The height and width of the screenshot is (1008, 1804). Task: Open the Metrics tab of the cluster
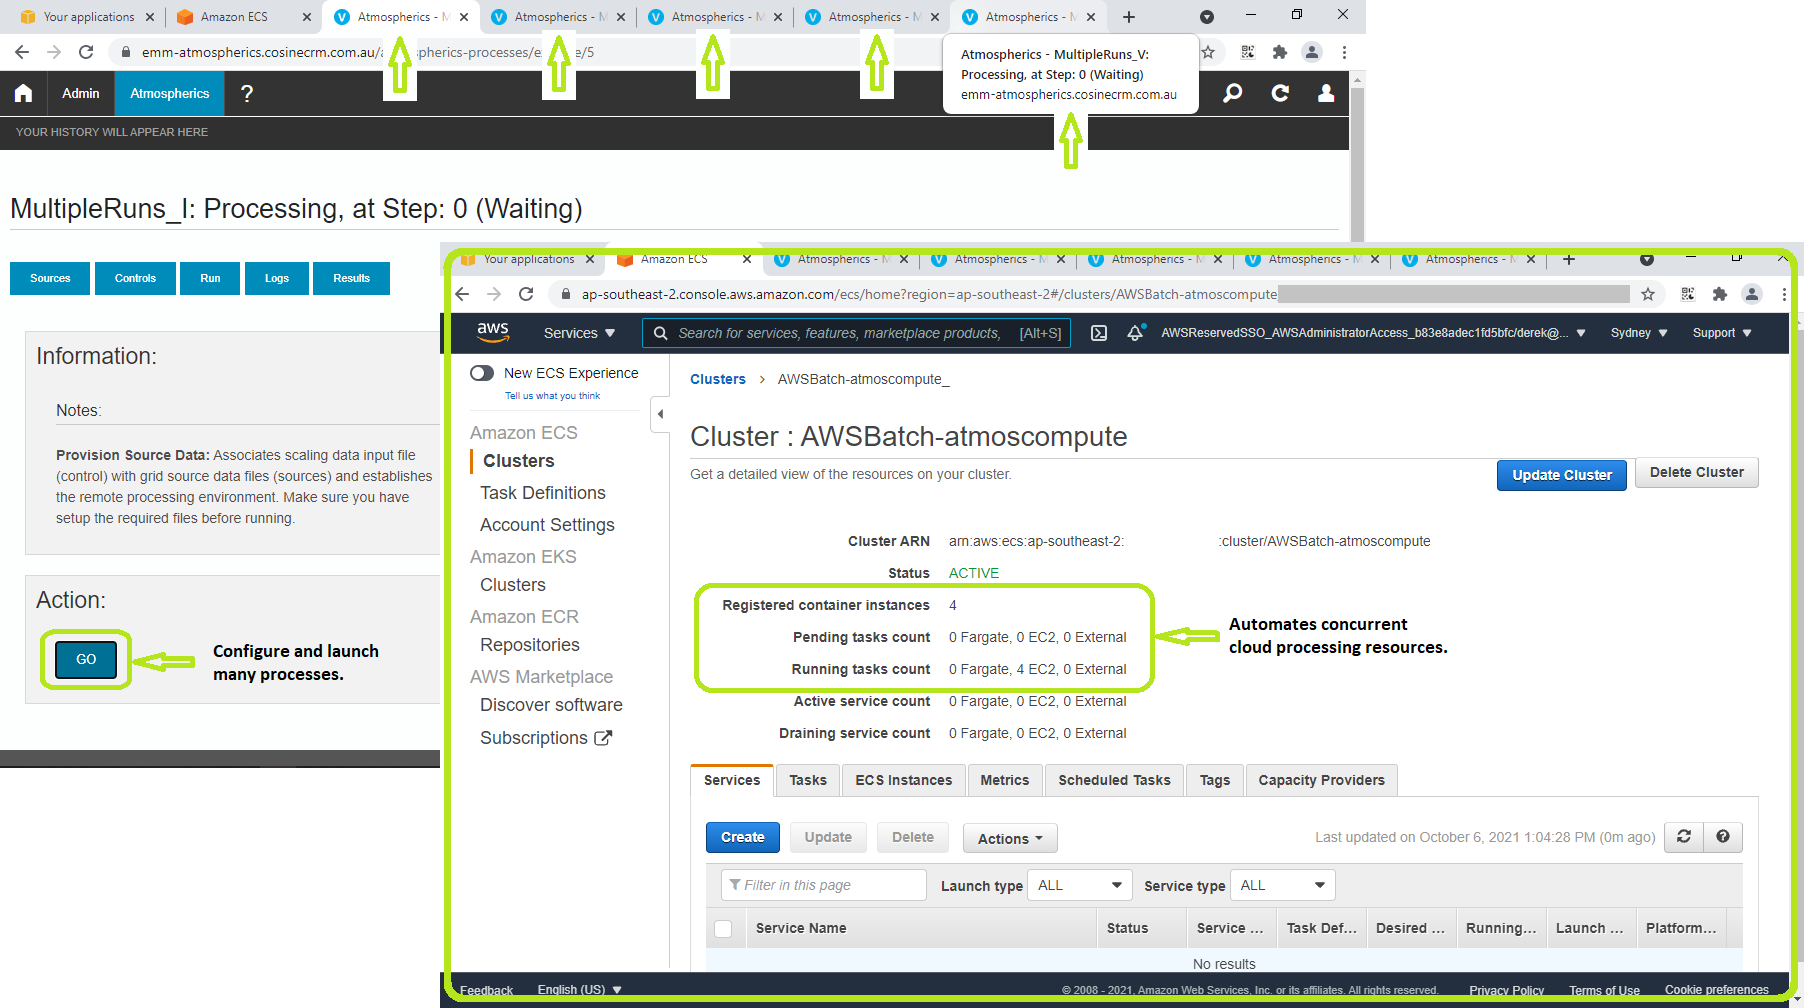coord(1005,780)
